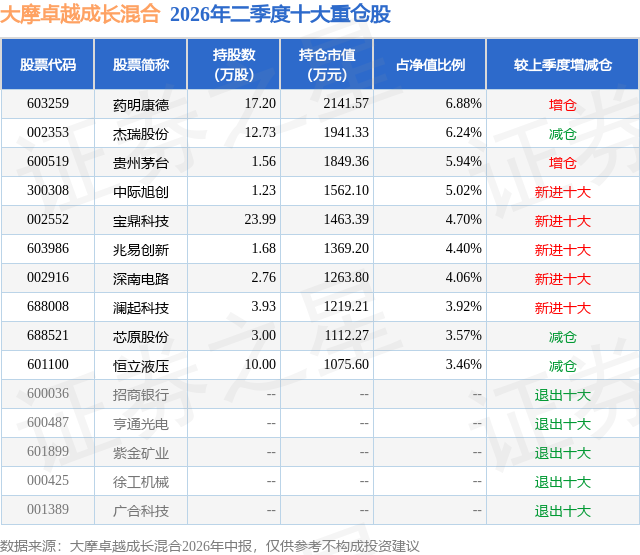Select stock code 001389 for 广合科技
This screenshot has height=555, width=640.
48,509
